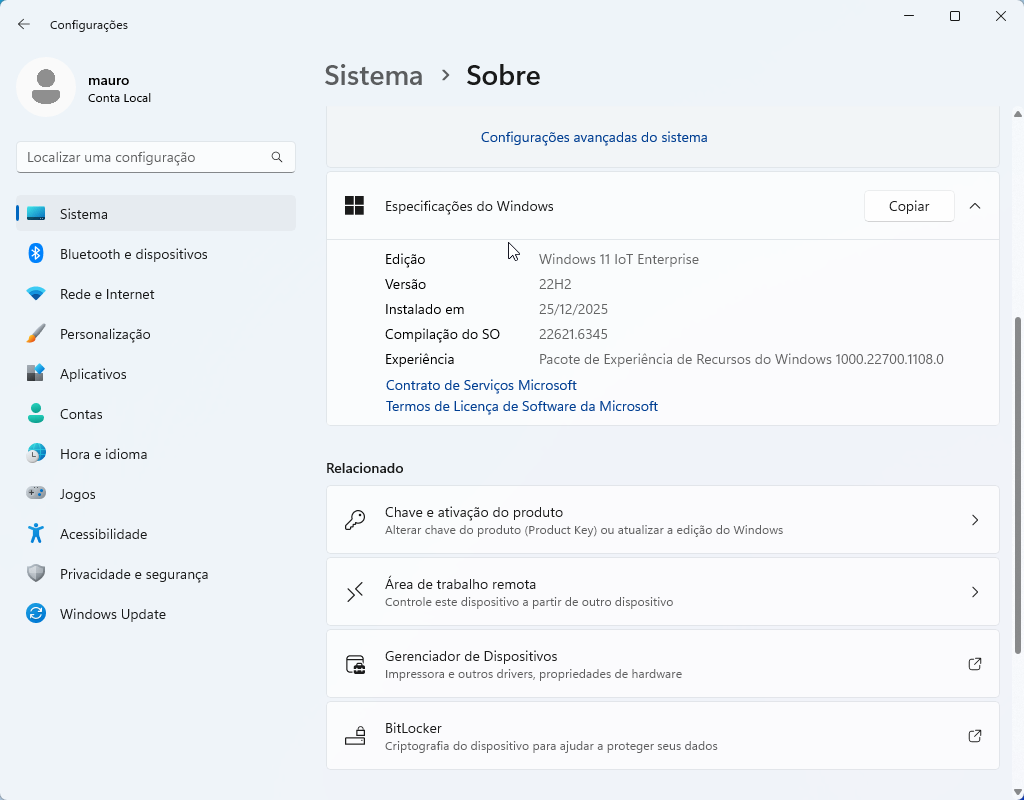The height and width of the screenshot is (800, 1024).
Task: Click the Sobre page title
Action: 503,75
